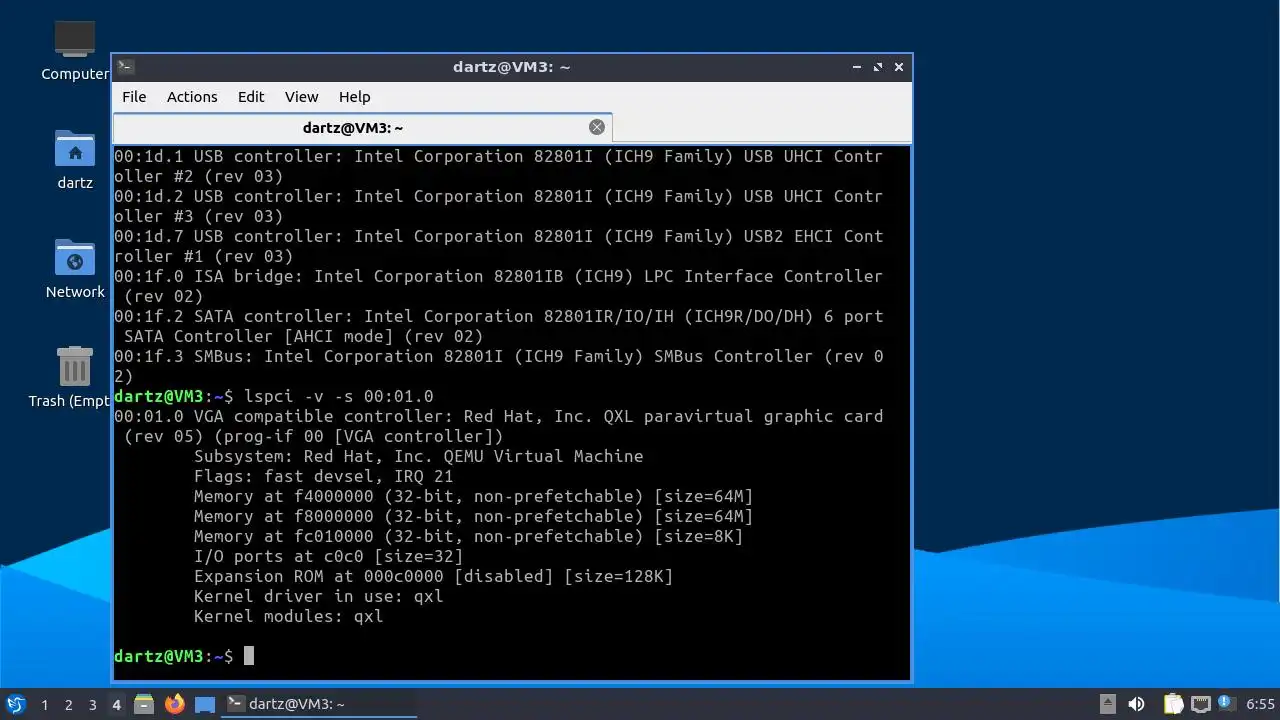Click the 'lspci -v -s 00:01.0' command text
The image size is (1280, 720).
point(339,396)
